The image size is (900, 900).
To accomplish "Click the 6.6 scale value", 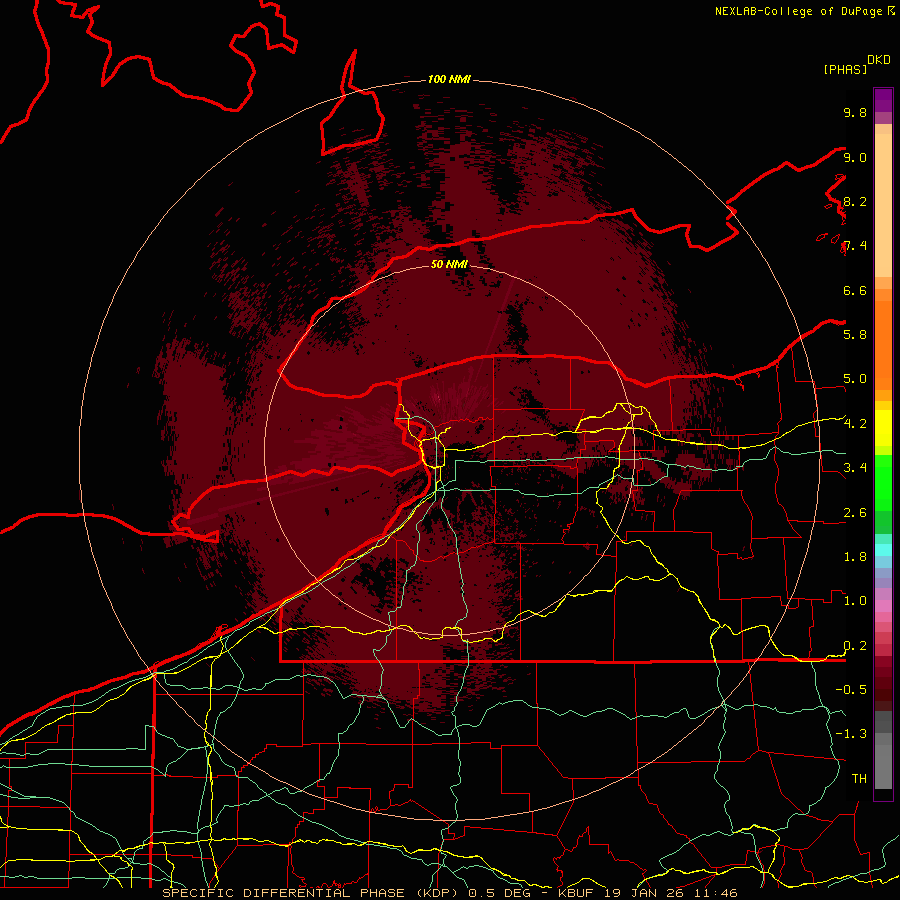I will coord(855,290).
